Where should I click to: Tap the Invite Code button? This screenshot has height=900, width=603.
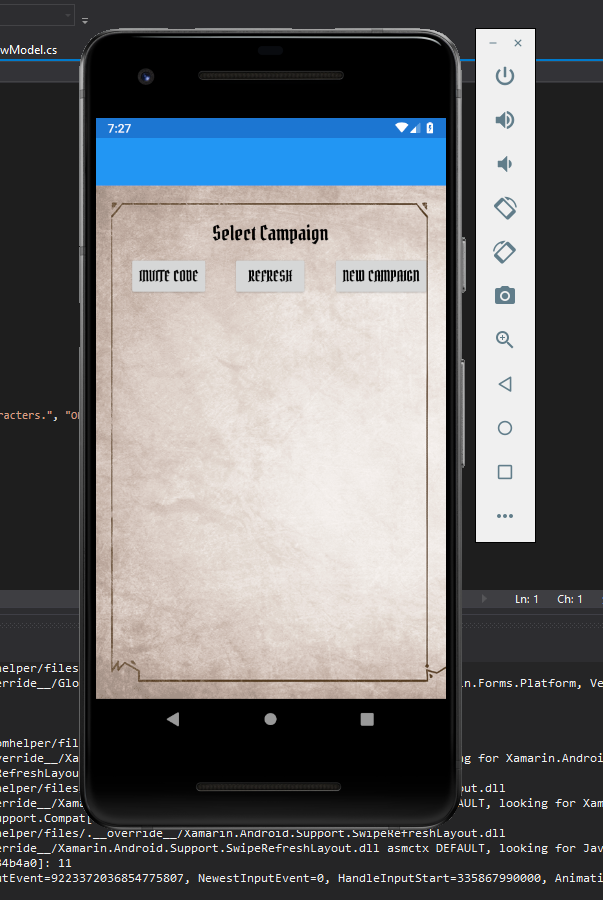(169, 276)
